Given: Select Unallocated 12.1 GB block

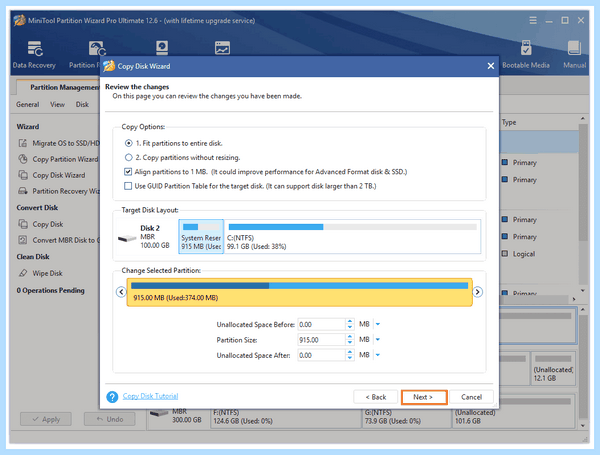Looking at the screenshot, I should click(x=553, y=369).
